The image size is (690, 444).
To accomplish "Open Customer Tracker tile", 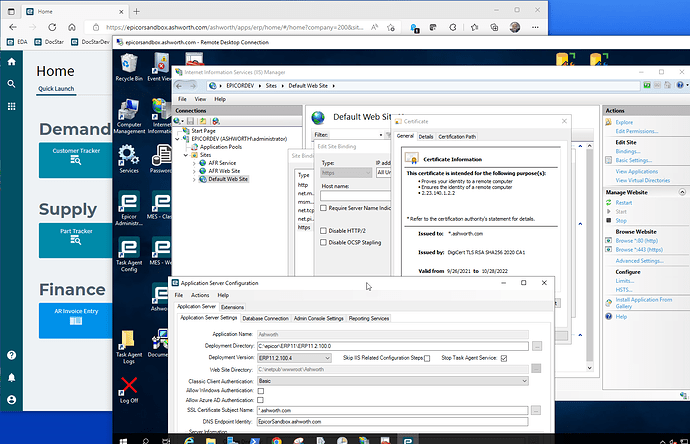I will [76, 160].
